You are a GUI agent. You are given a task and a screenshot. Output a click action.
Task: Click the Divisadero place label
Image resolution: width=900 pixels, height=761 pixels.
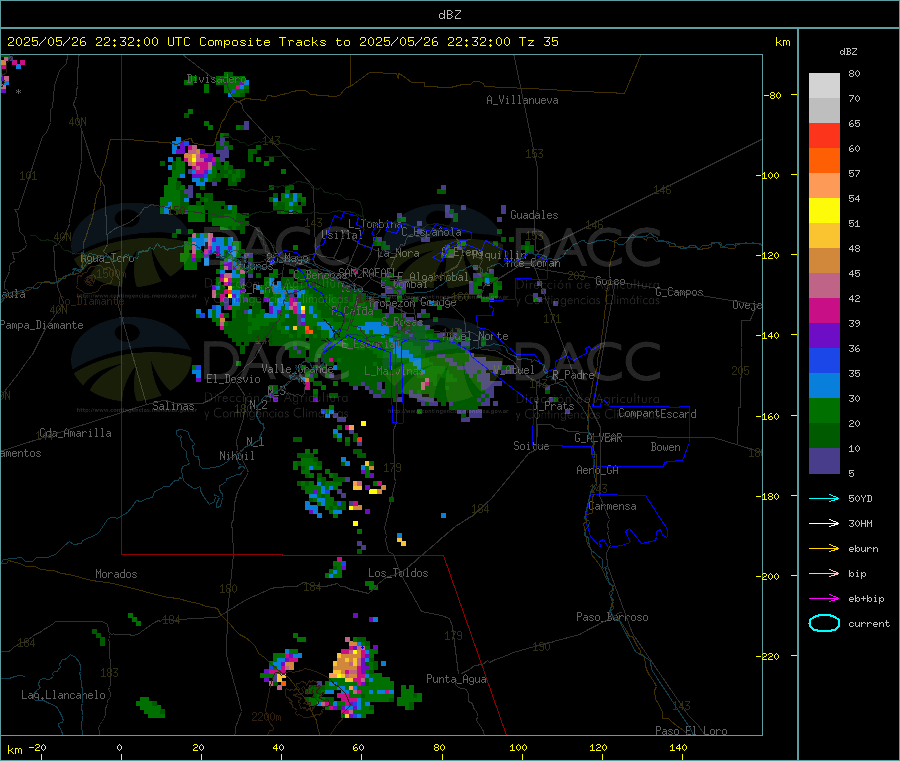(216, 79)
